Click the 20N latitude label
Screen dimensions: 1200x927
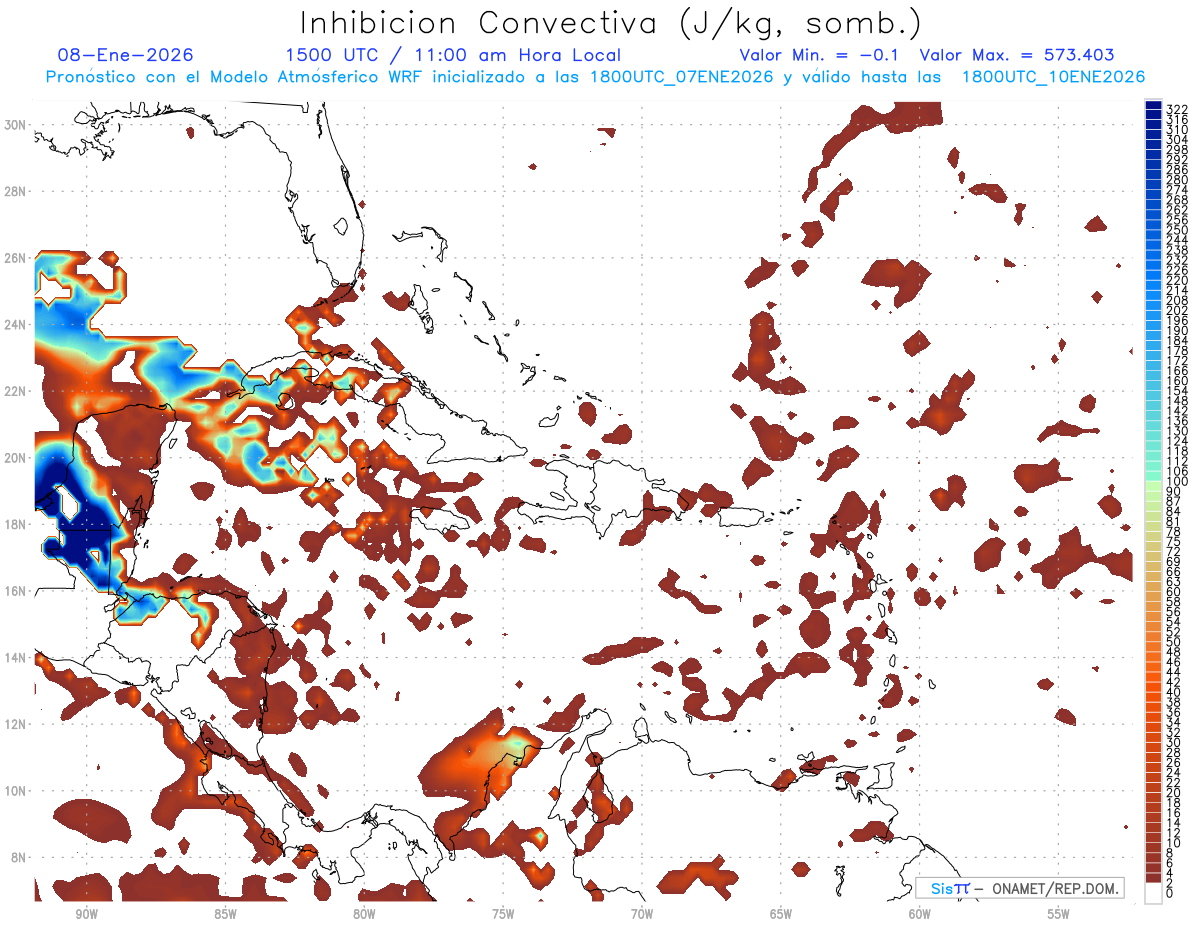click(x=17, y=458)
